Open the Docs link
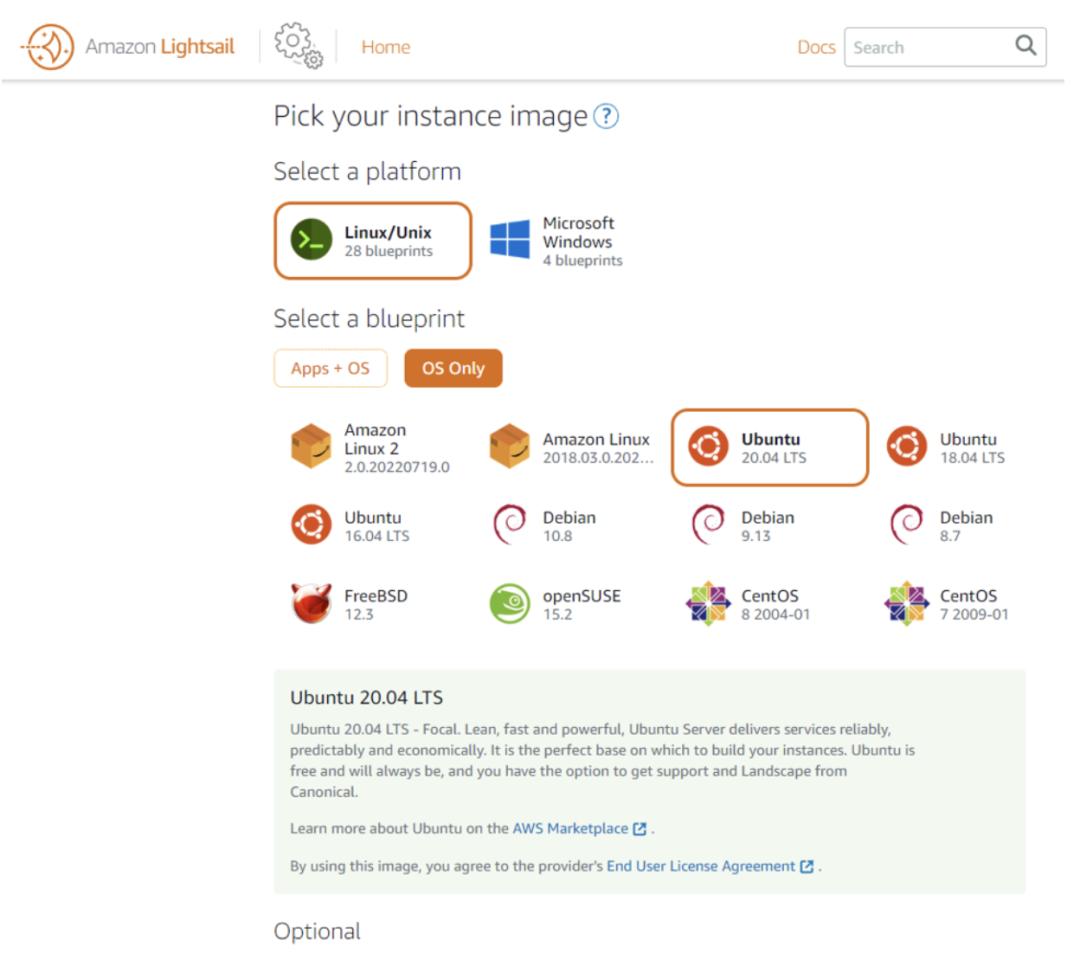The image size is (1080, 959). 816,47
